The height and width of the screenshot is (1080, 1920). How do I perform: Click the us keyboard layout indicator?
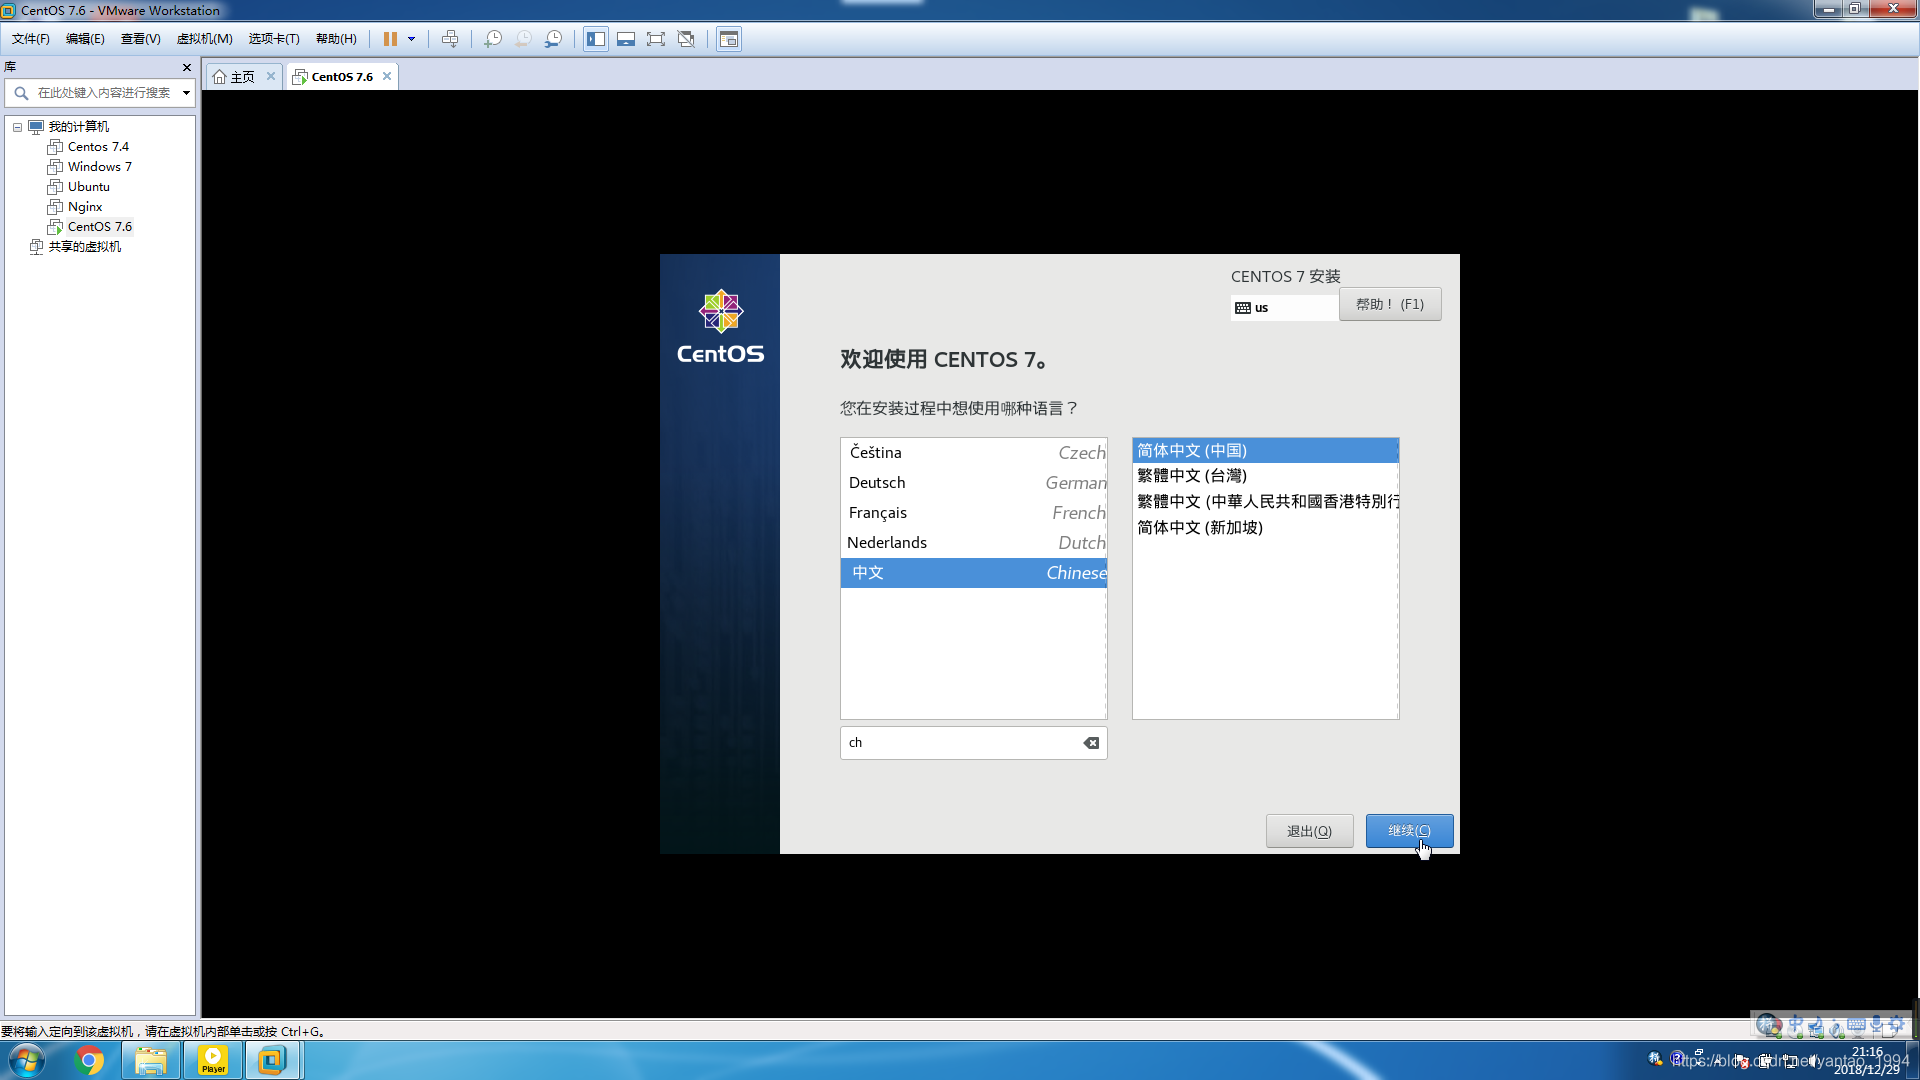click(x=1284, y=308)
